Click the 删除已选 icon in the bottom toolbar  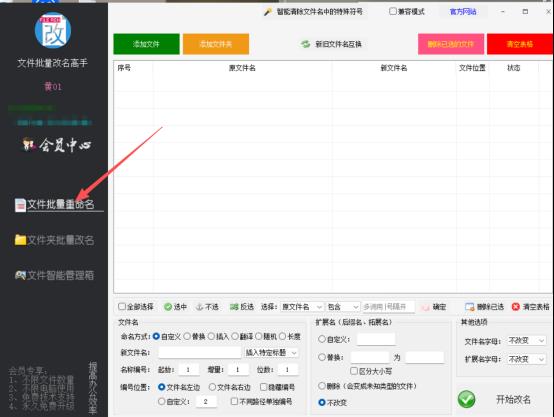(x=470, y=307)
